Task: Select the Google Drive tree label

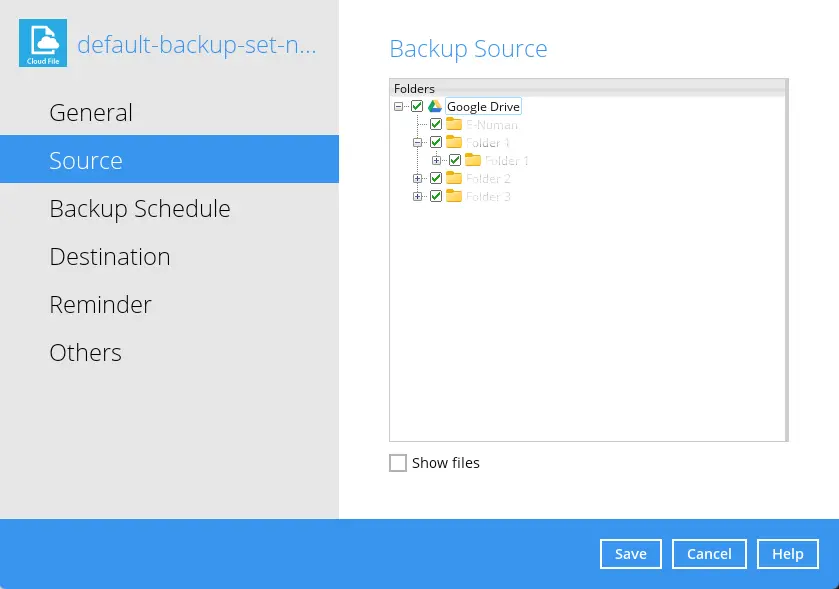Action: [483, 107]
